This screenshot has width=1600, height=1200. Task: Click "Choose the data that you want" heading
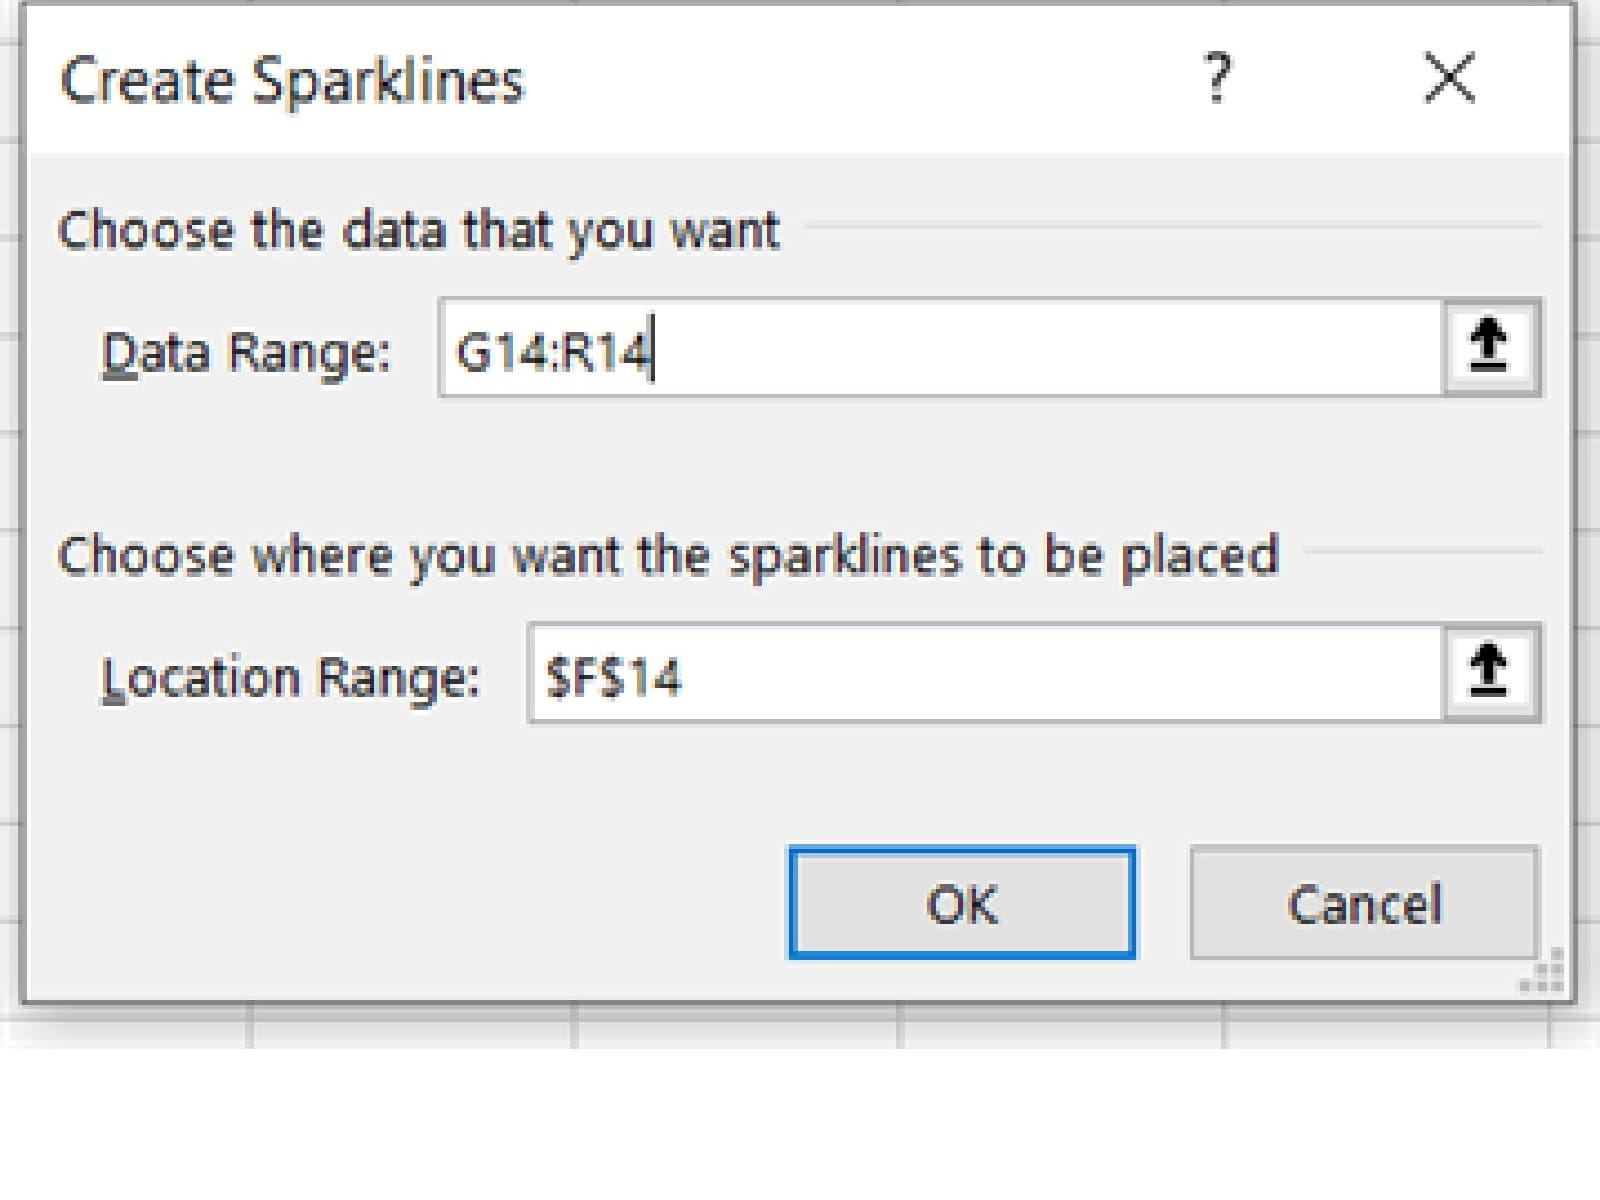click(x=418, y=231)
